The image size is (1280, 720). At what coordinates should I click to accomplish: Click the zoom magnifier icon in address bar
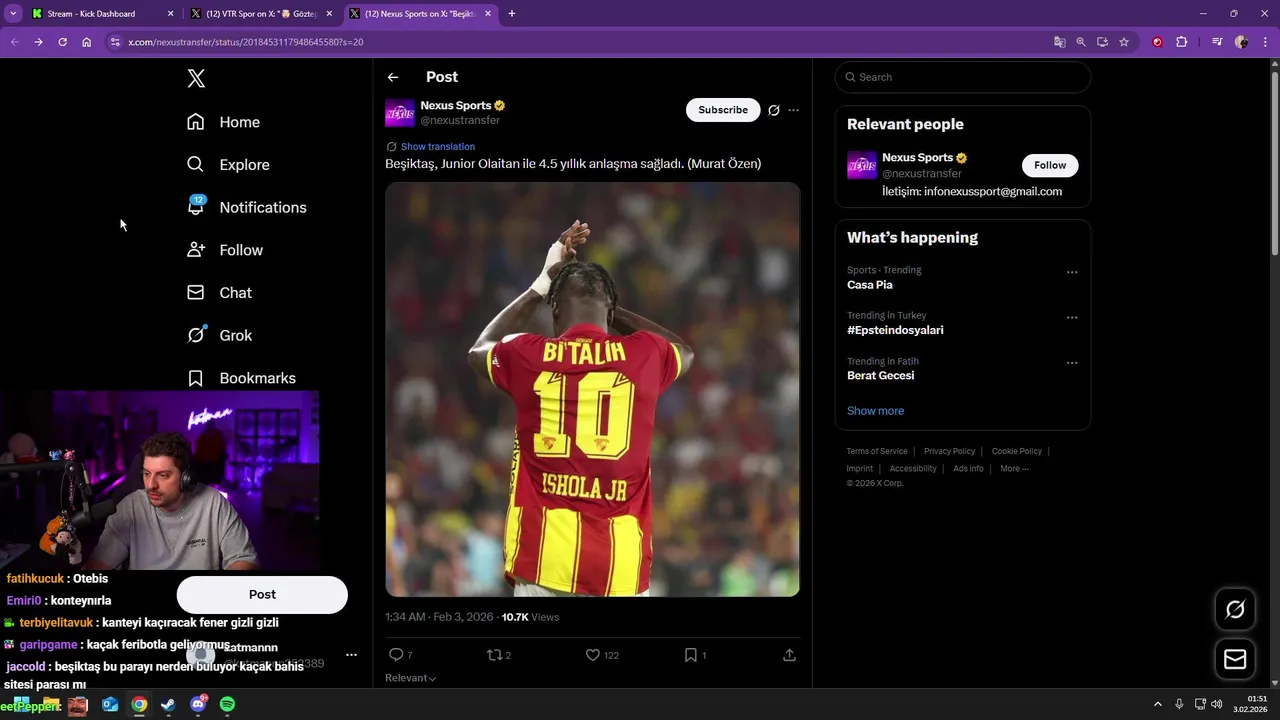tap(1081, 42)
